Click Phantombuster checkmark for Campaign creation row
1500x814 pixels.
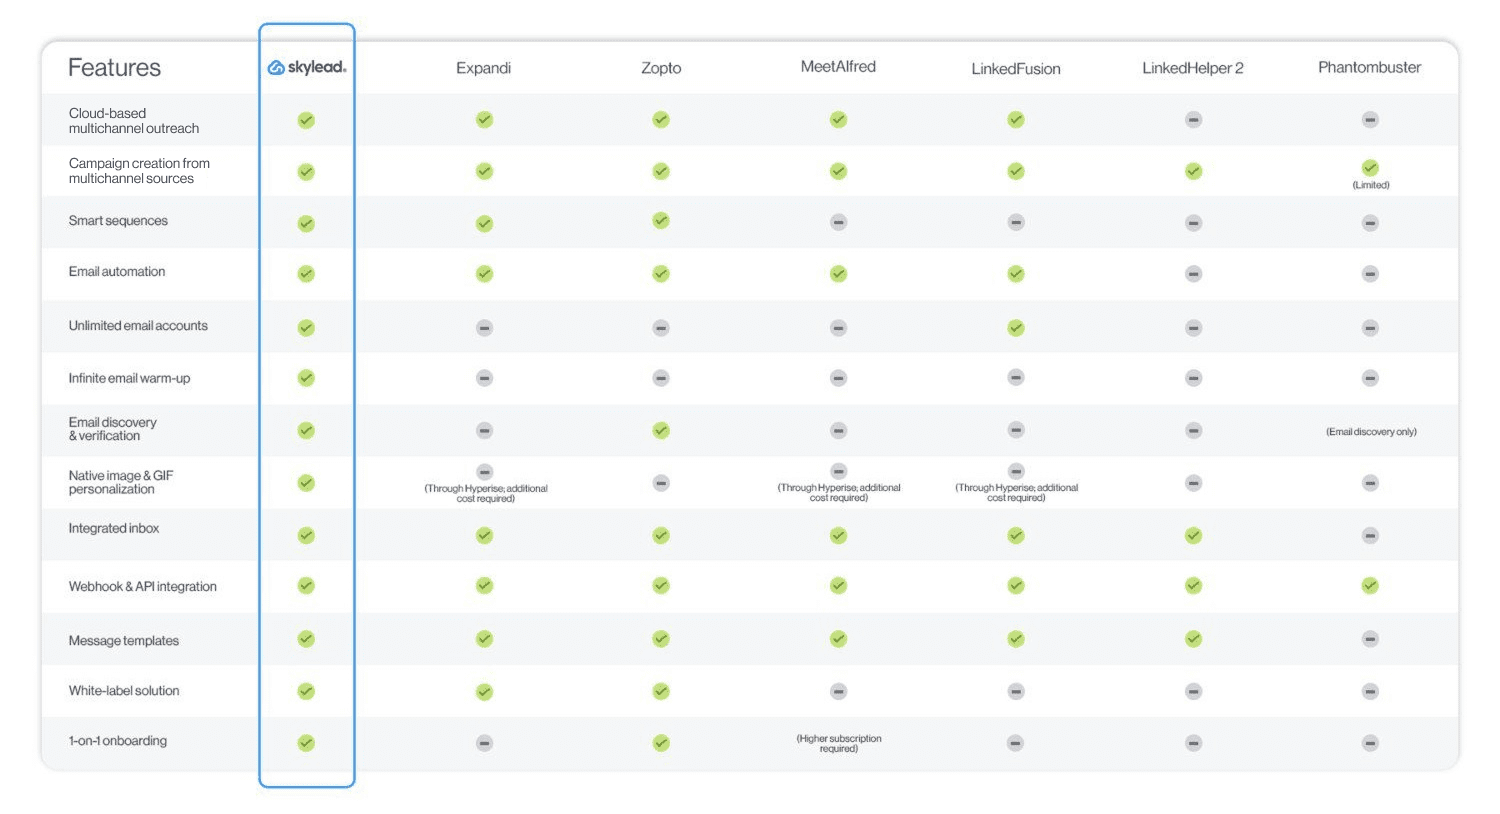pyautogui.click(x=1370, y=167)
